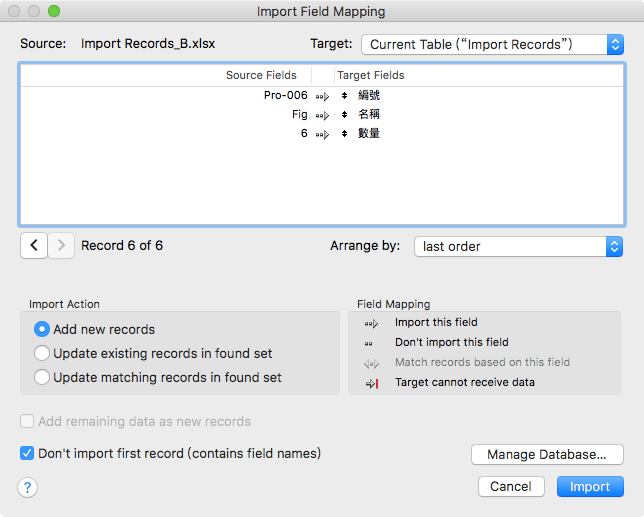This screenshot has height=517, width=644.
Task: Click the Manage Database button
Action: click(x=547, y=455)
